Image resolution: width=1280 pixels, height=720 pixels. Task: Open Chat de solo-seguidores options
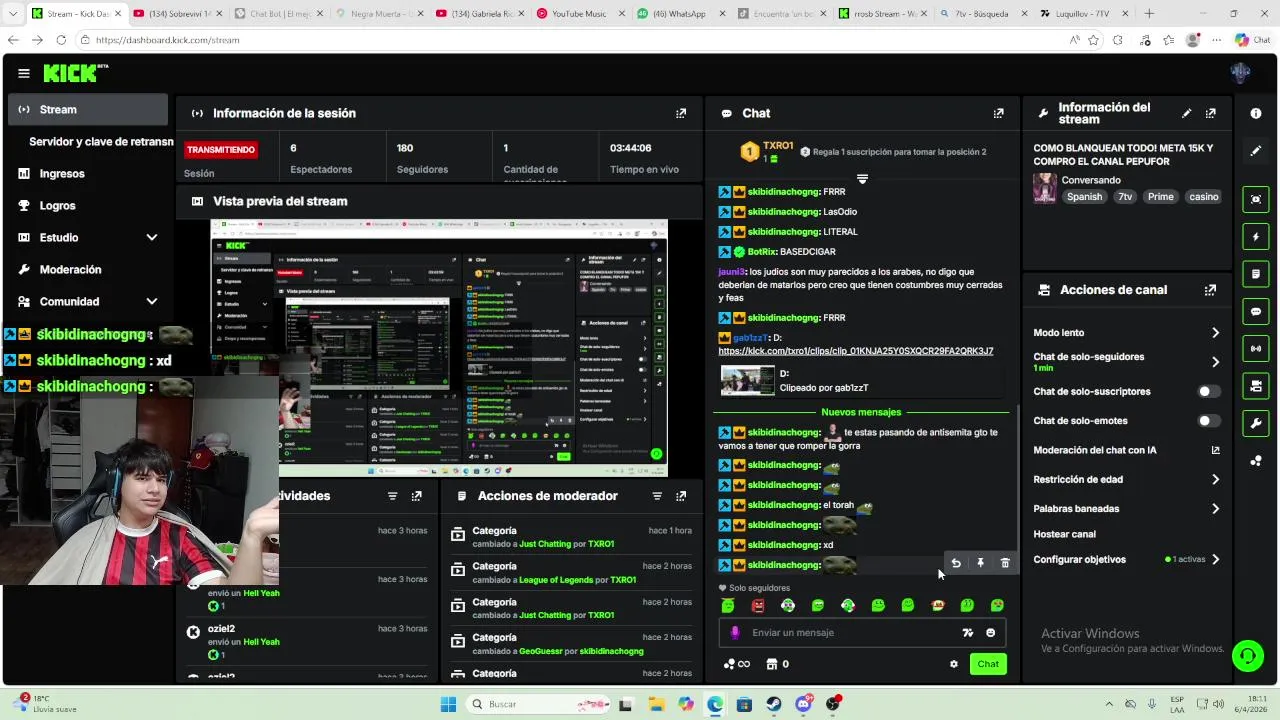(1127, 362)
